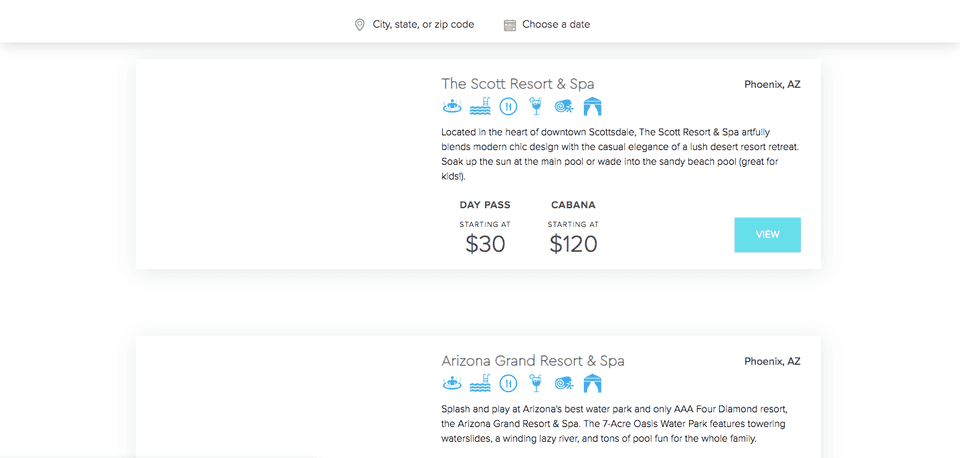
Task: Click the rolled towel icon under Arizona Grand Resort
Action: [x=564, y=384]
